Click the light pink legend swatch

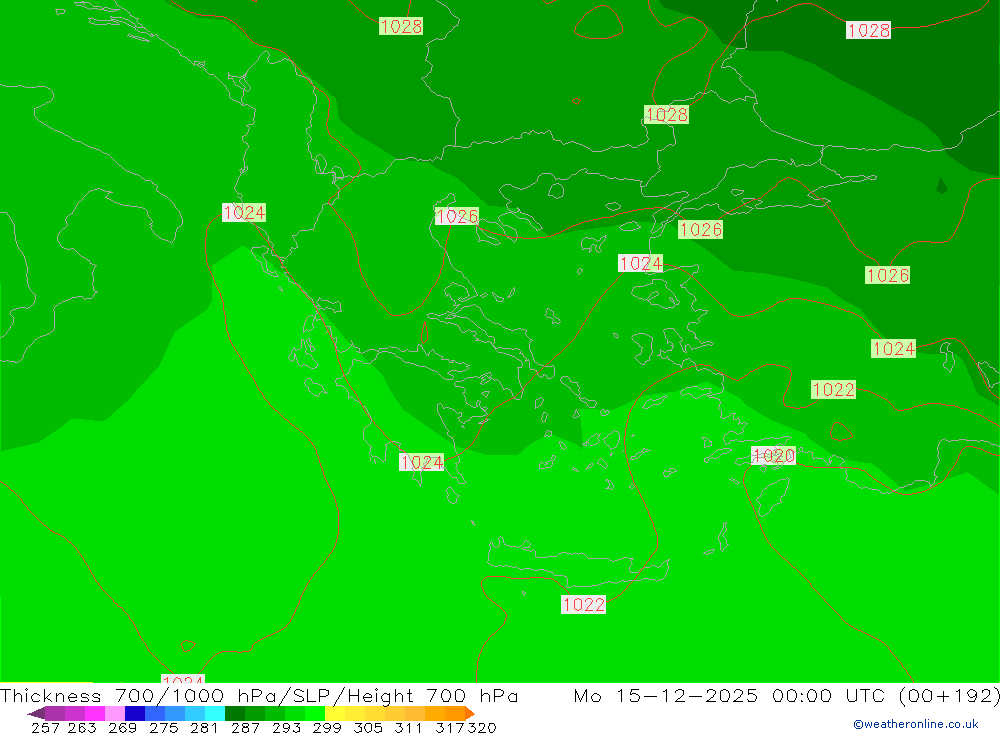(x=115, y=713)
